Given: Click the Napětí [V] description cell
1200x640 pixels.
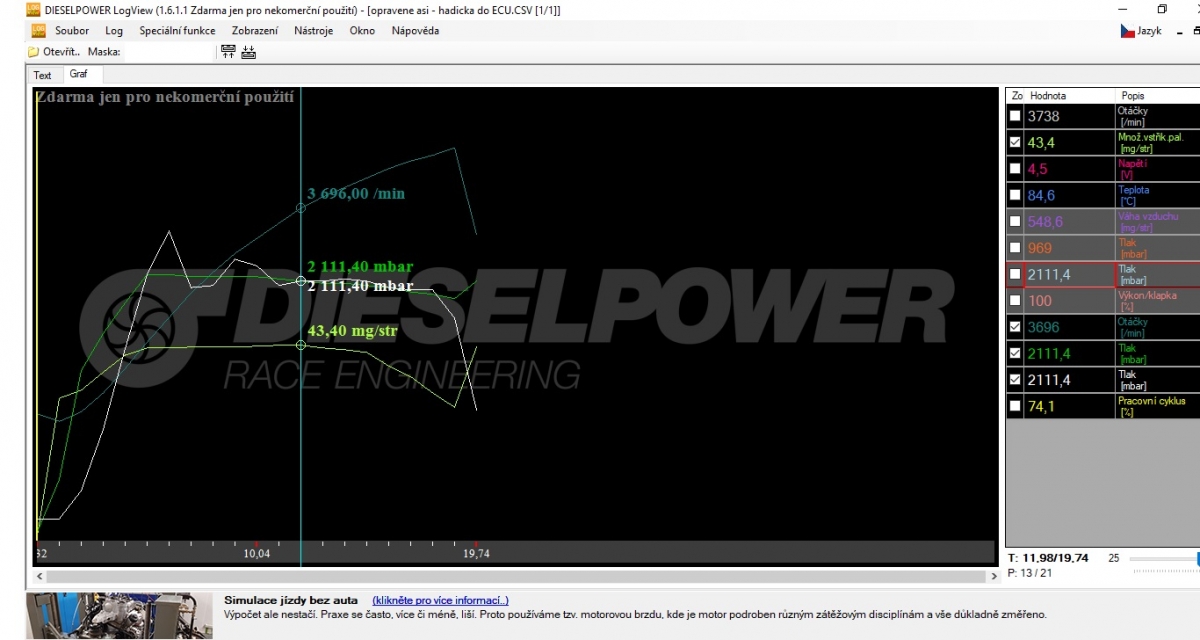Looking at the screenshot, I should tap(1158, 169).
